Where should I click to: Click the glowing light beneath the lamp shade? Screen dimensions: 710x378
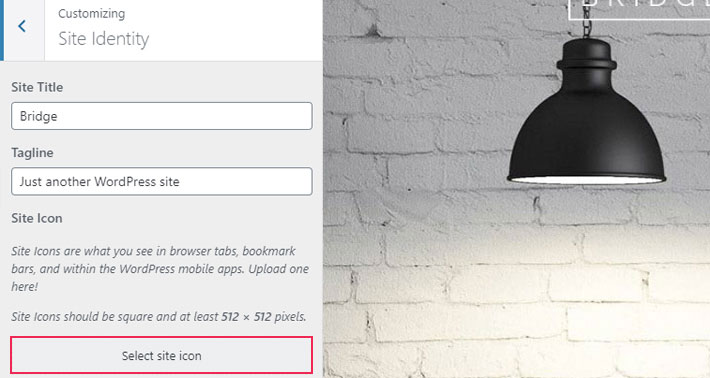[x=586, y=180]
